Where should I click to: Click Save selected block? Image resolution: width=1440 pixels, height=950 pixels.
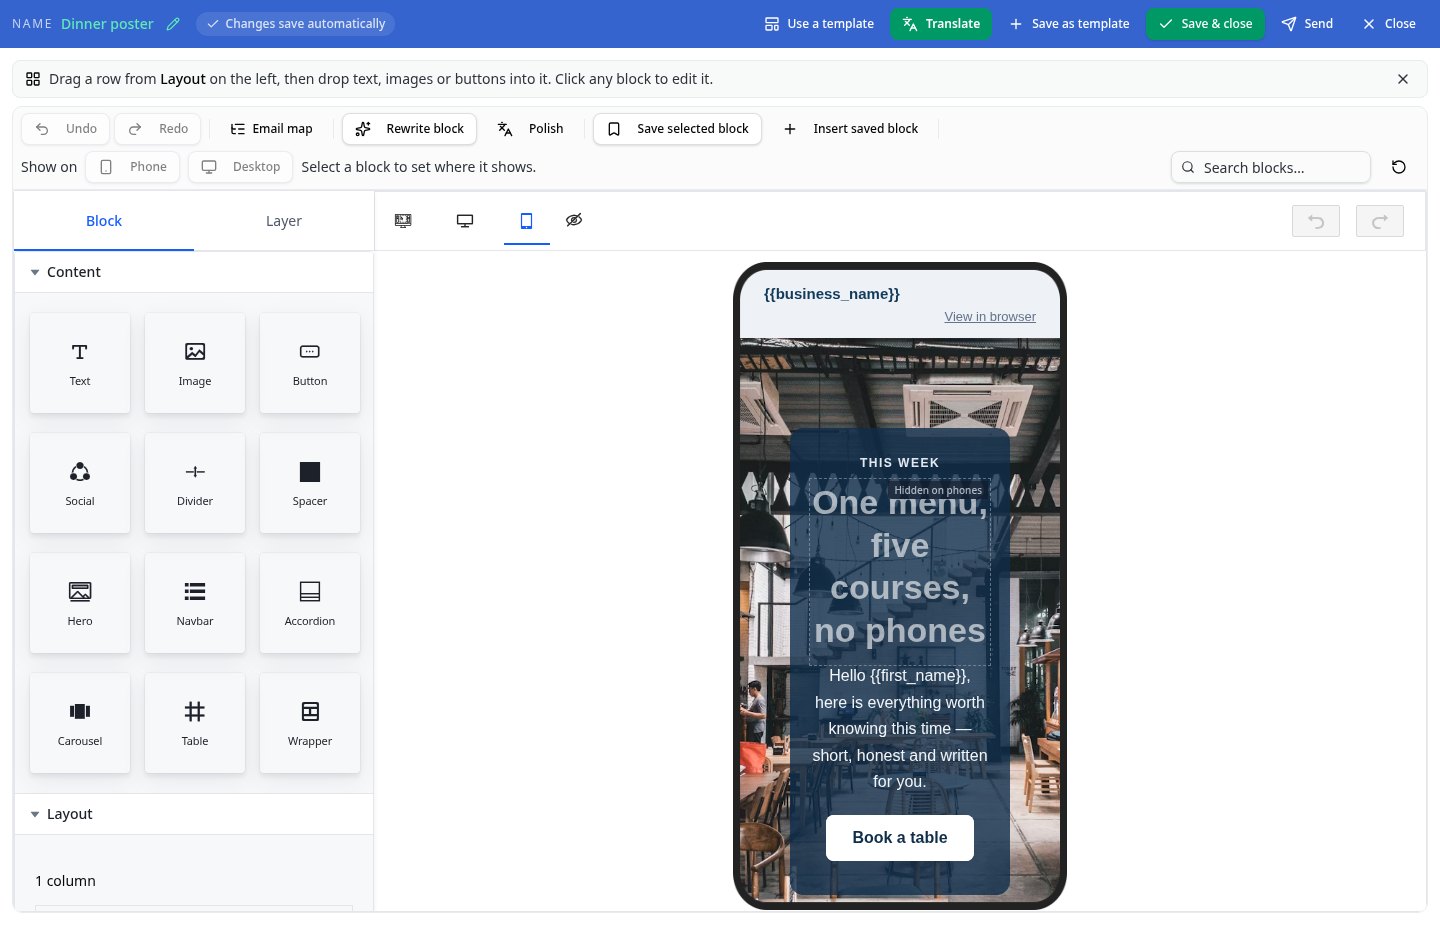pyautogui.click(x=678, y=129)
